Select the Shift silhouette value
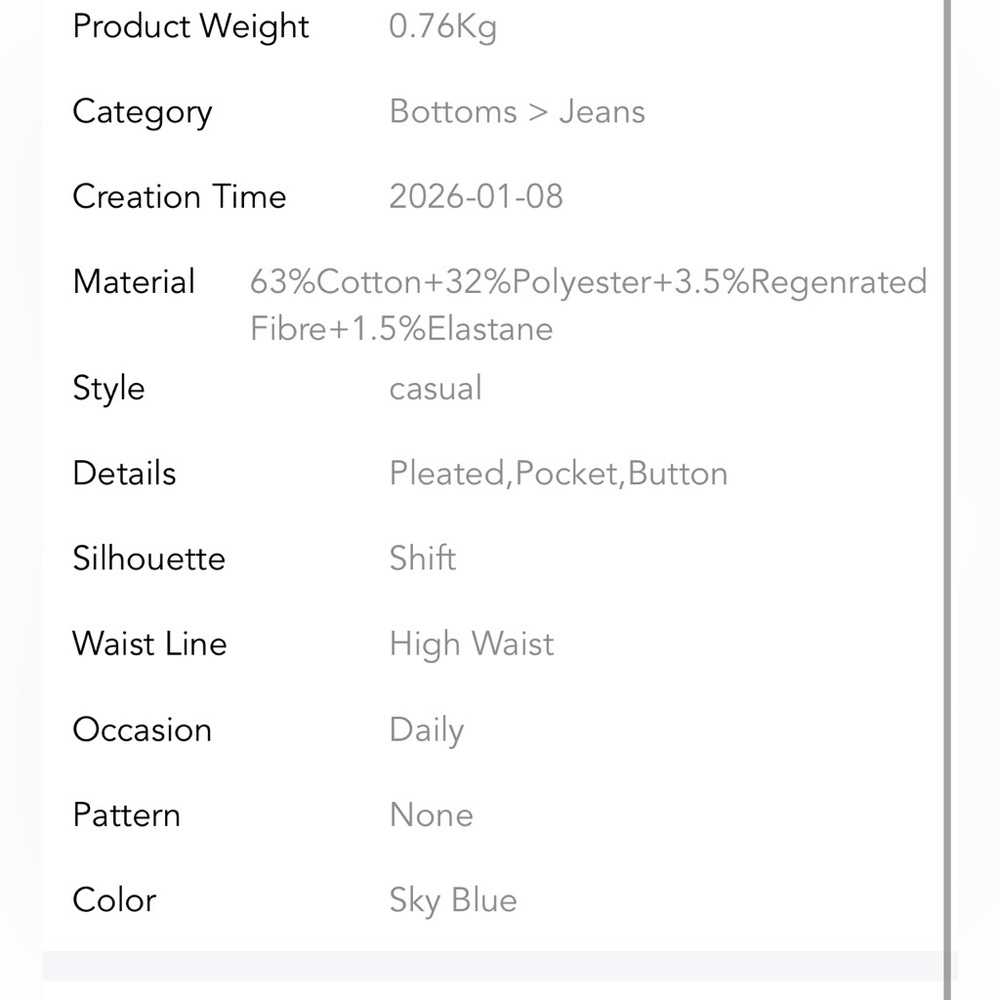This screenshot has height=1000, width=1000. pyautogui.click(x=422, y=558)
